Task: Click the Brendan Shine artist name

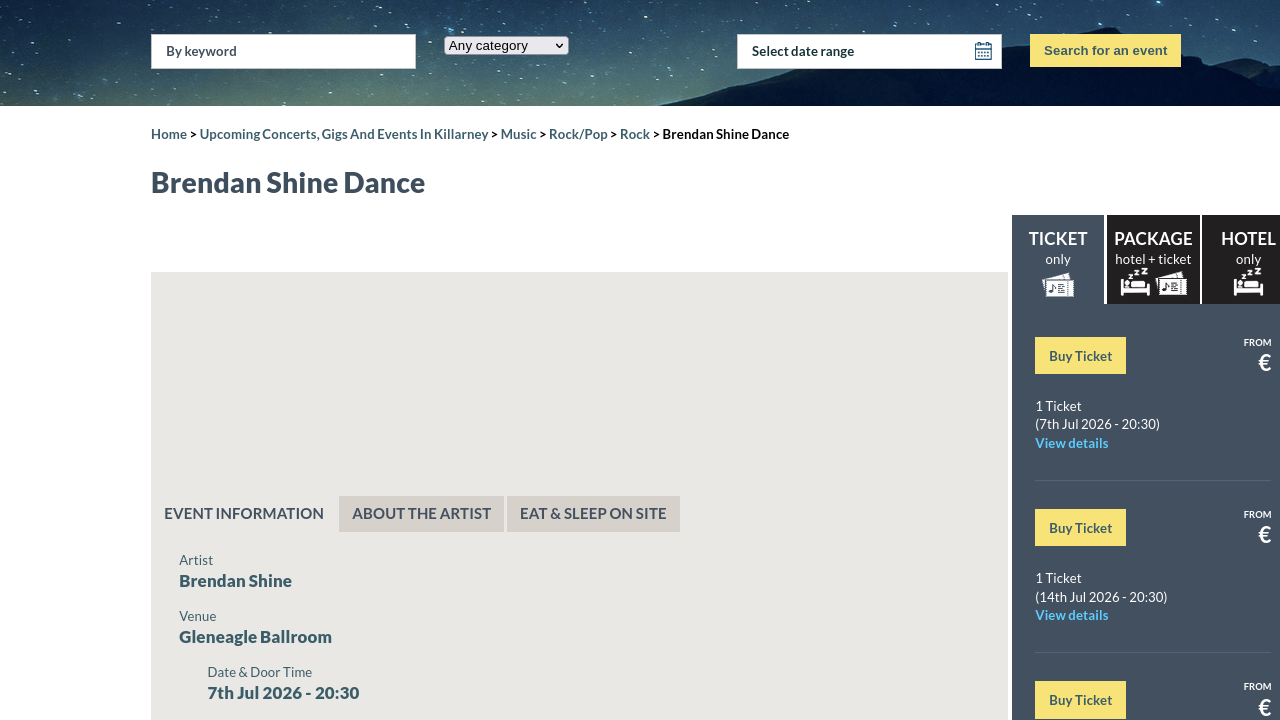Action: tap(235, 581)
